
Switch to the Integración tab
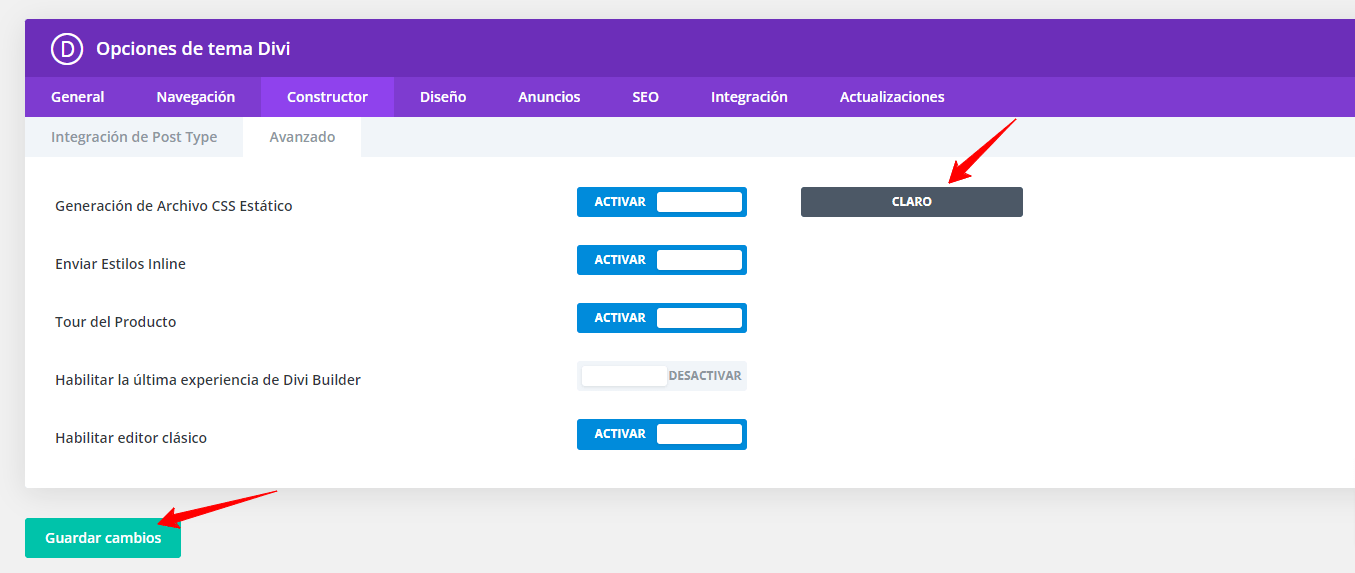coord(749,97)
